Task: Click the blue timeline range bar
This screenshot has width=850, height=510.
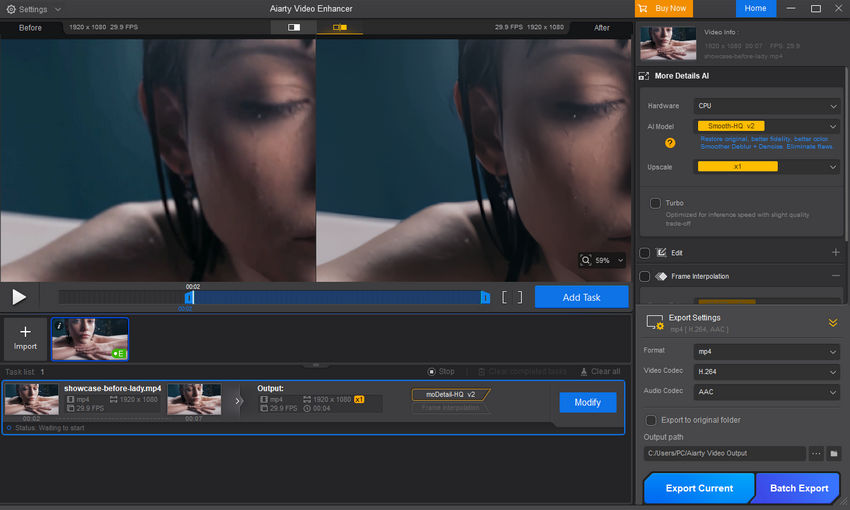Action: [x=337, y=297]
